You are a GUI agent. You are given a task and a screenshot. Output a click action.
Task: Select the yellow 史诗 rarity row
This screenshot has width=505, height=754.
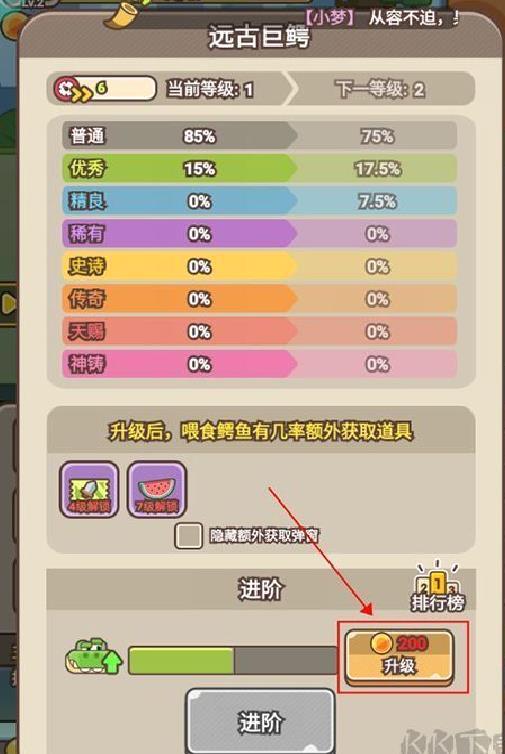[x=260, y=266]
